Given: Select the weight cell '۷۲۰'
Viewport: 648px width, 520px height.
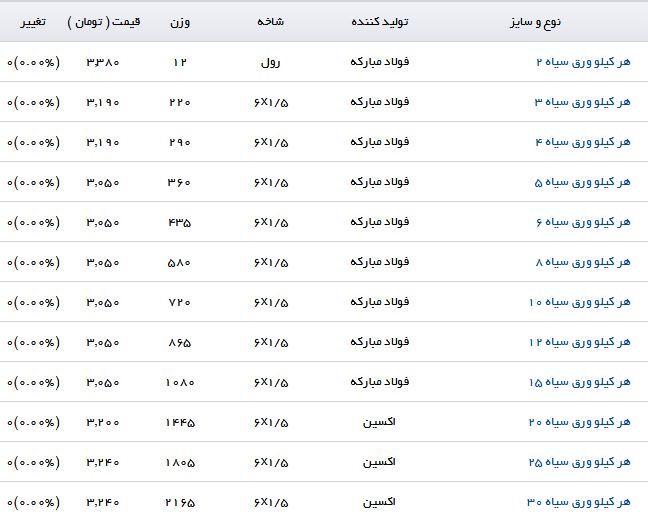Looking at the screenshot, I should pos(180,303).
